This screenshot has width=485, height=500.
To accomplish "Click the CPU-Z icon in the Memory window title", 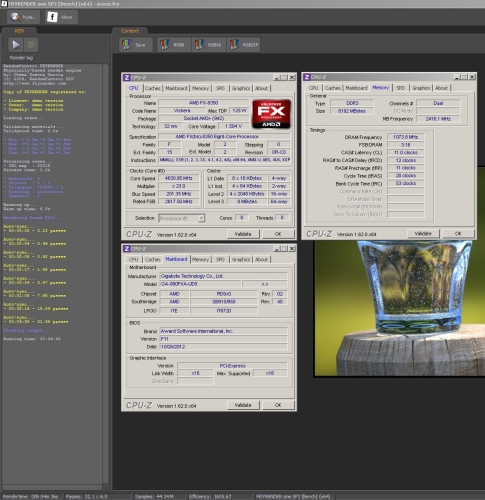I will pos(307,77).
